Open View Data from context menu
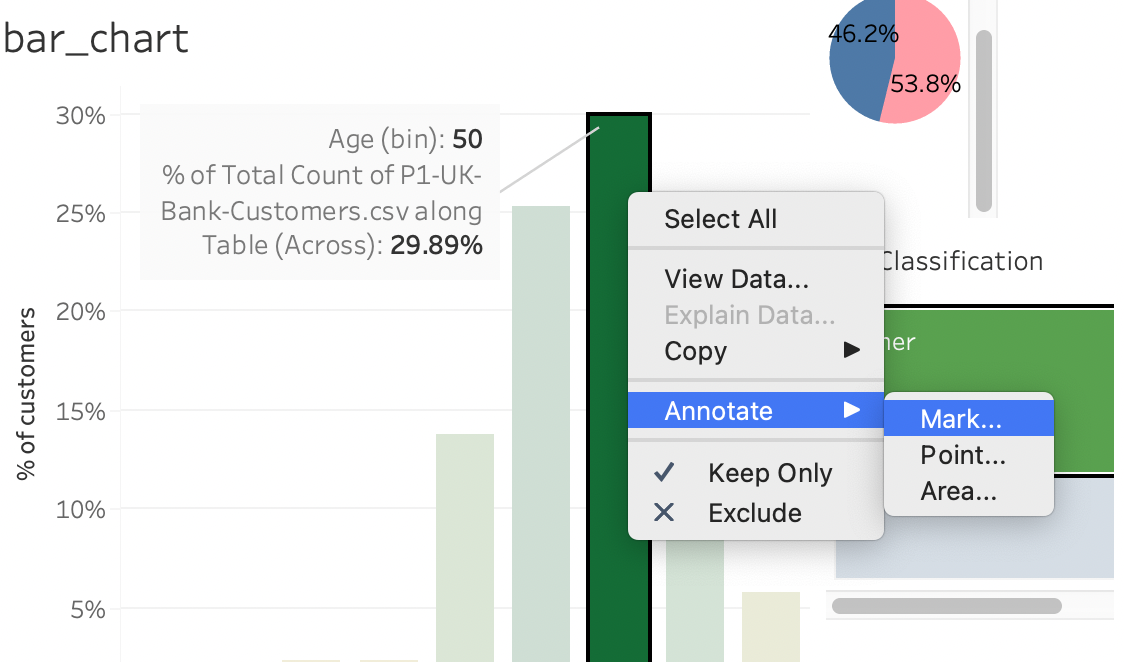The height and width of the screenshot is (662, 1124). coord(736,279)
